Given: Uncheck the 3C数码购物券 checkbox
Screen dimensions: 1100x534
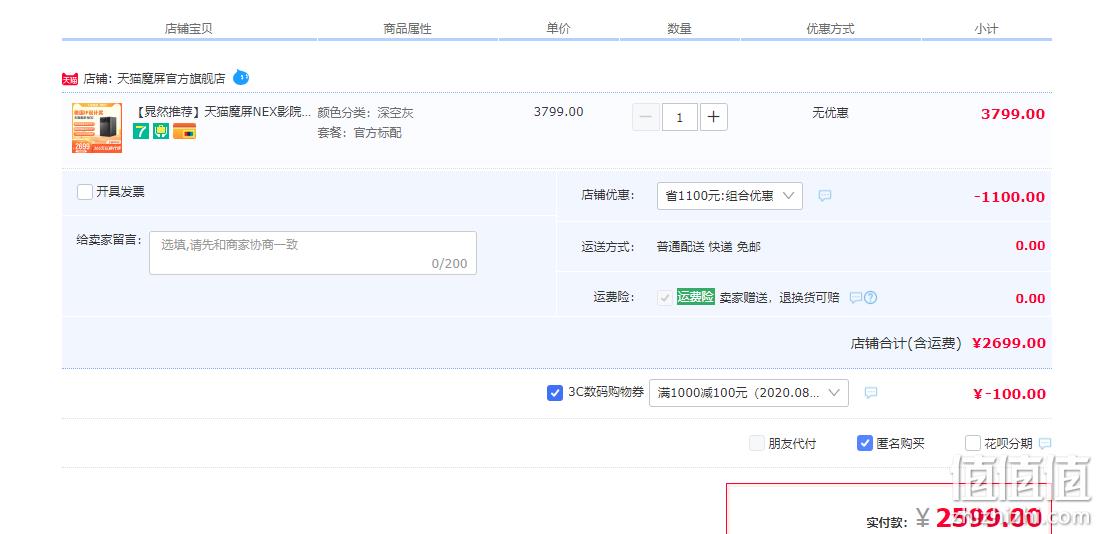Looking at the screenshot, I should [555, 393].
